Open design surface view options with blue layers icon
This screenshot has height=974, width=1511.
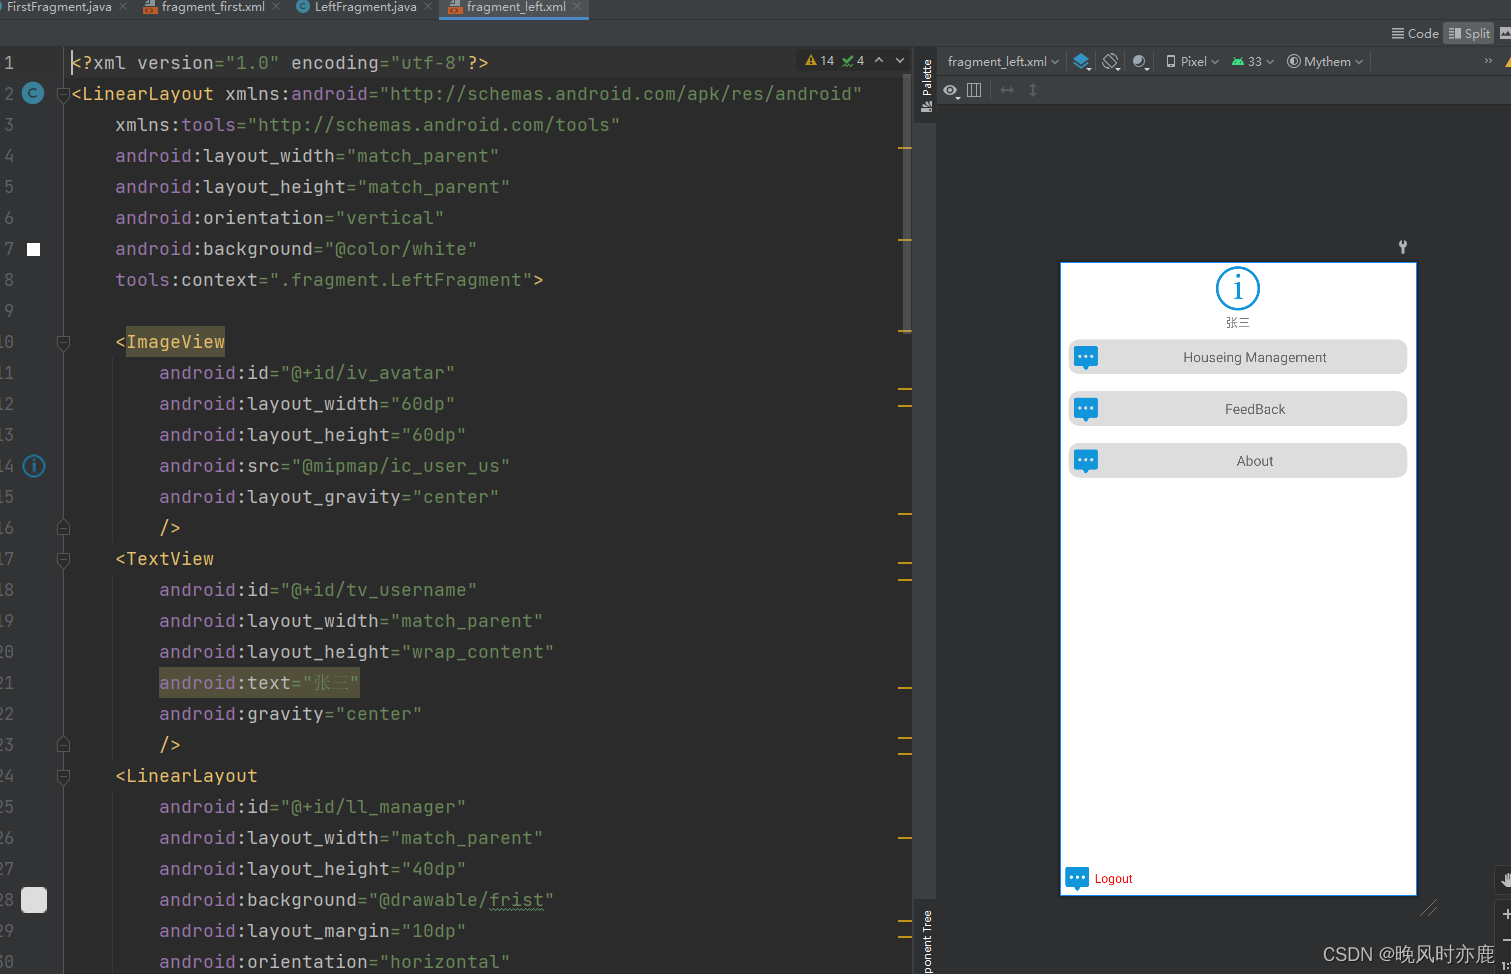[1081, 61]
